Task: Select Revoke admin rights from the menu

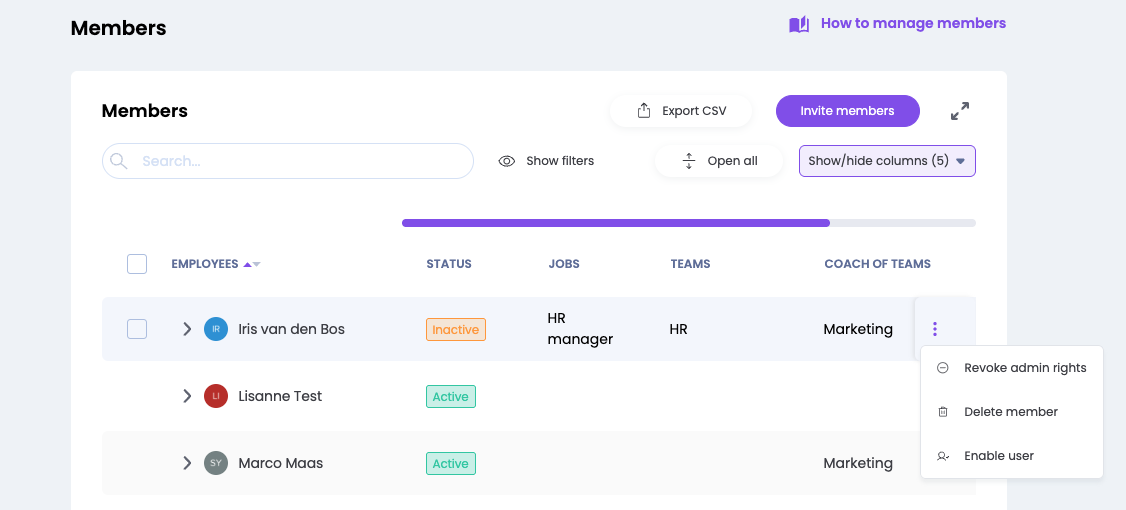Action: coord(1024,368)
